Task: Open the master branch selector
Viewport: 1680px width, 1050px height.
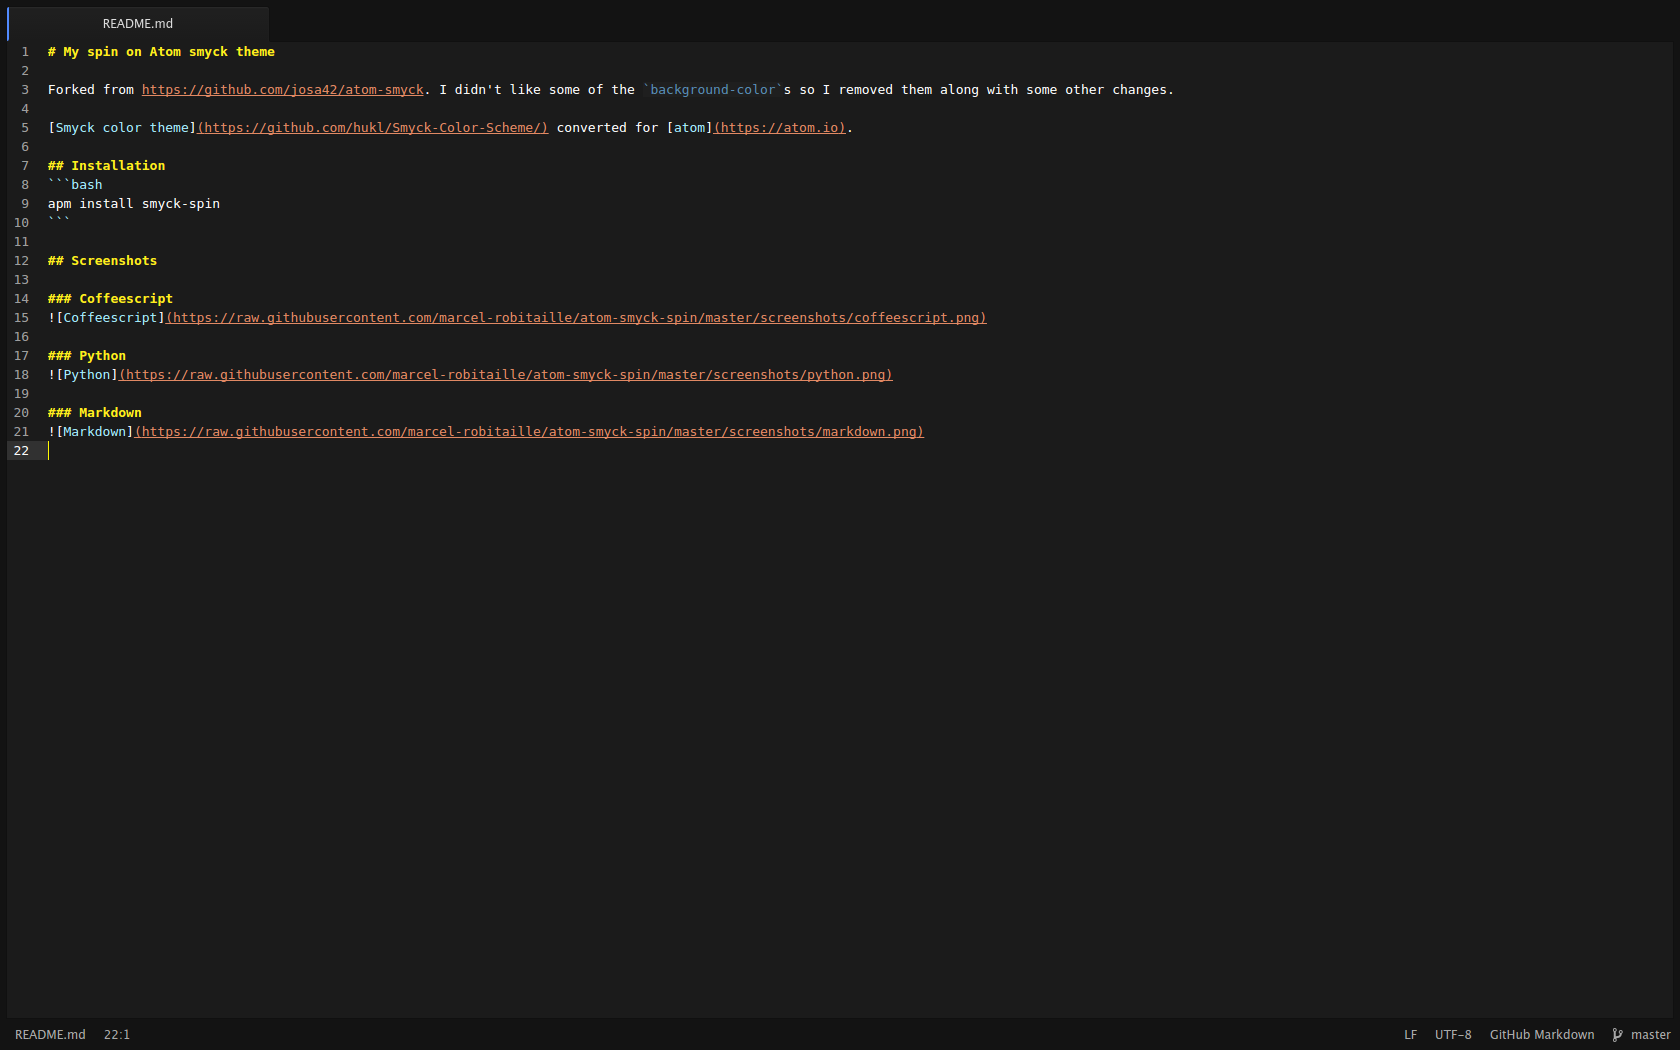Action: coord(1650,1035)
